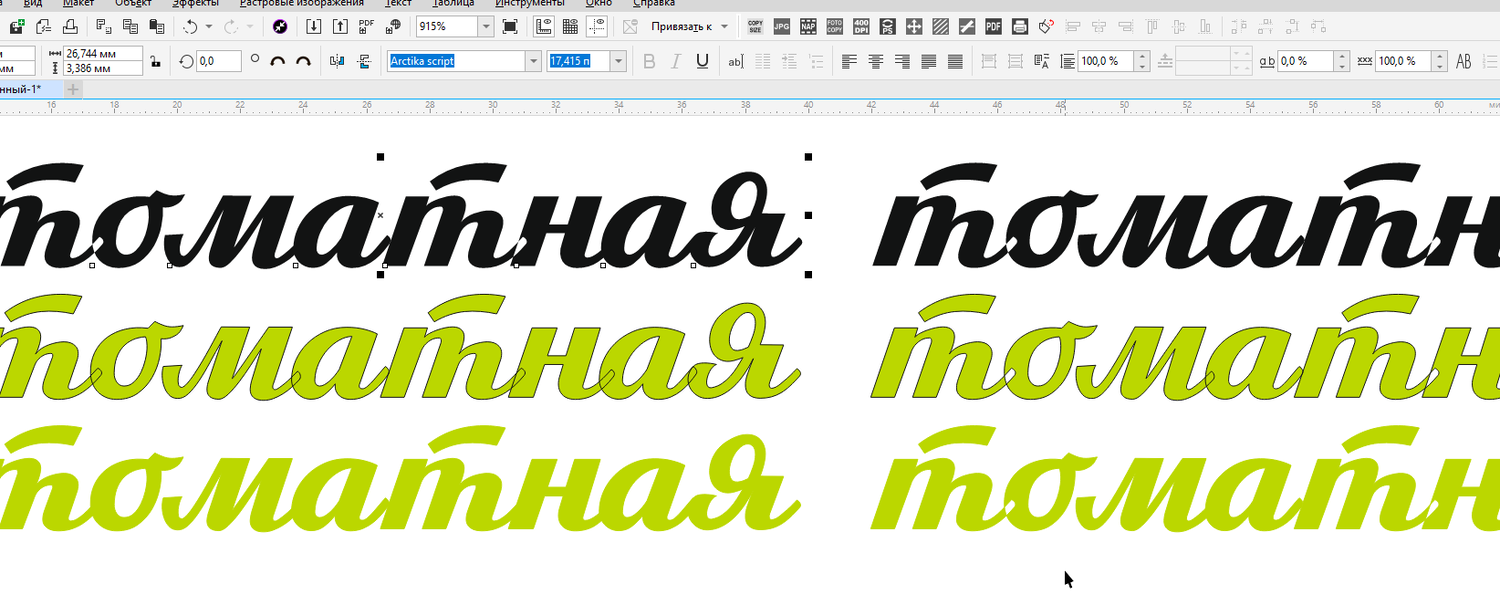Viewport: 1500px width, 605px height.
Task: Click the diagonal hatch macro icon
Action: point(940,26)
